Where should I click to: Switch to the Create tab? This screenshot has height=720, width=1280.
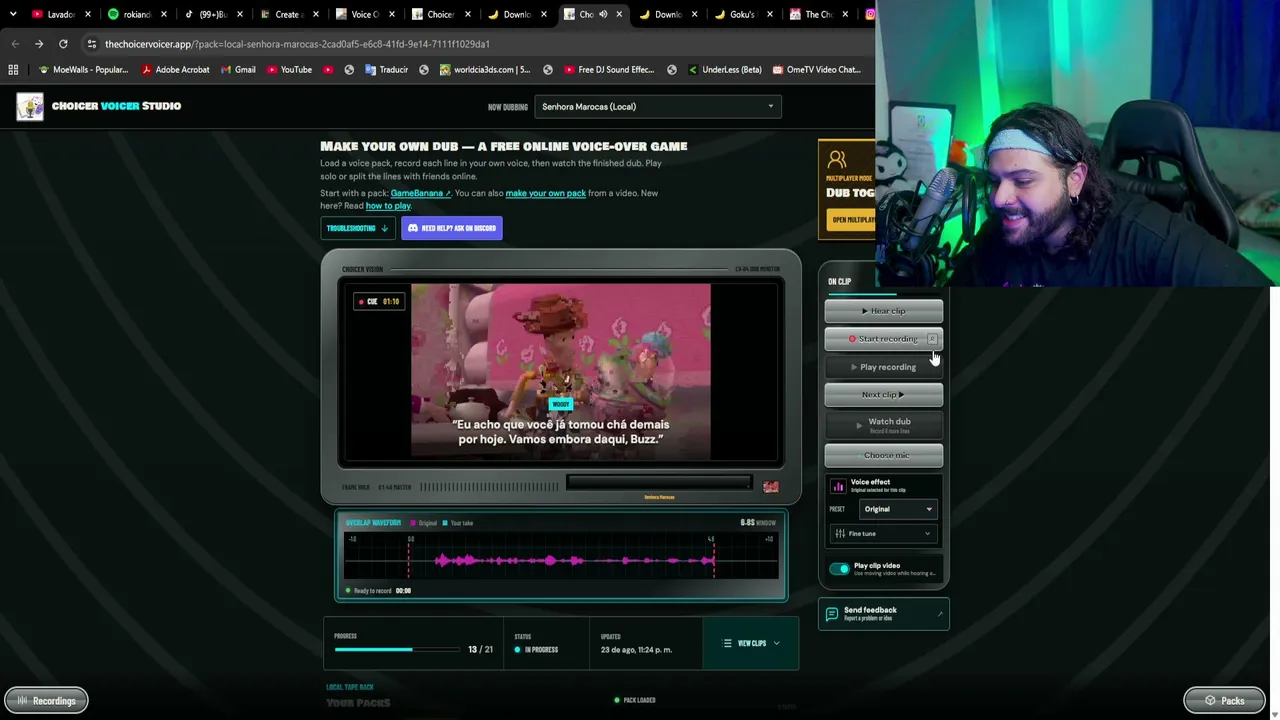click(288, 14)
